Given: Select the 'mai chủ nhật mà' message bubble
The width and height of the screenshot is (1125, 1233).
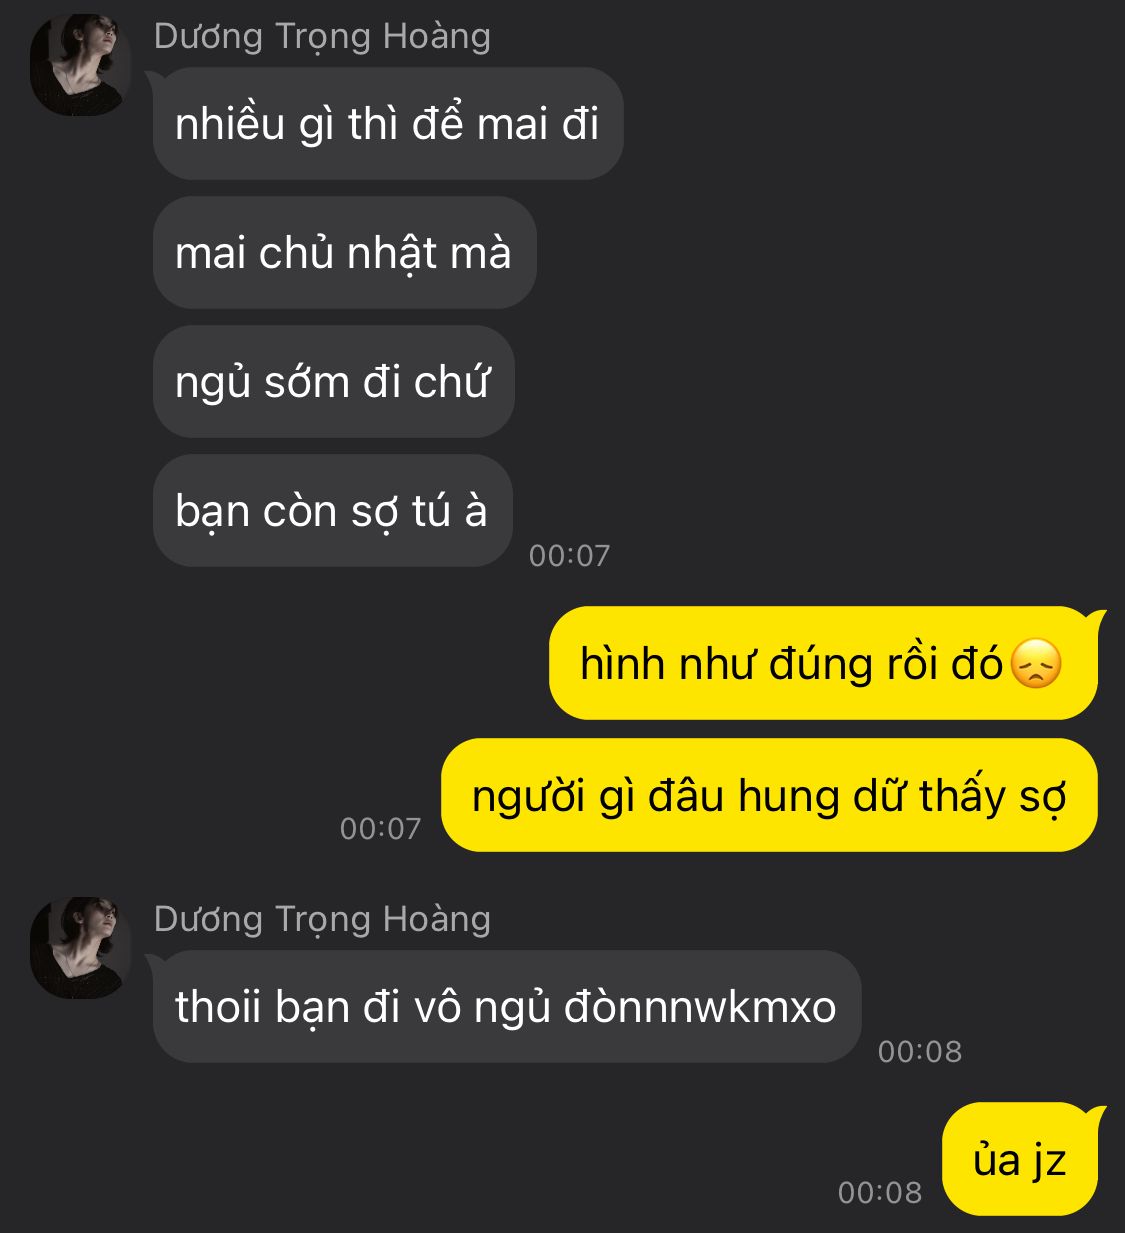Looking at the screenshot, I should pyautogui.click(x=344, y=253).
